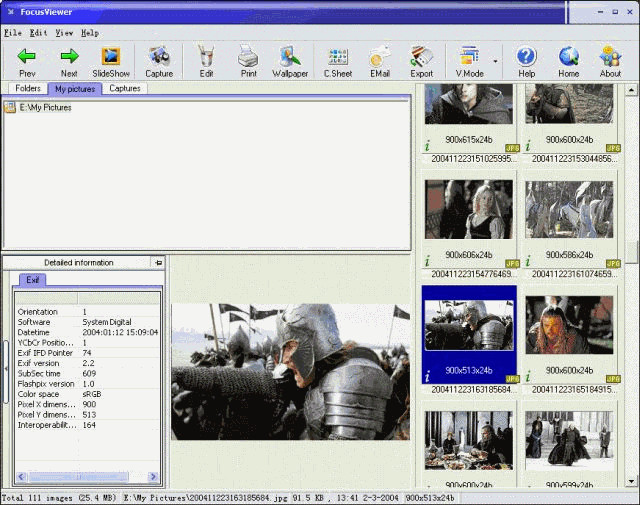The height and width of the screenshot is (505, 640).
Task: Select the E:\My Pictures folder entry
Action: point(38,107)
